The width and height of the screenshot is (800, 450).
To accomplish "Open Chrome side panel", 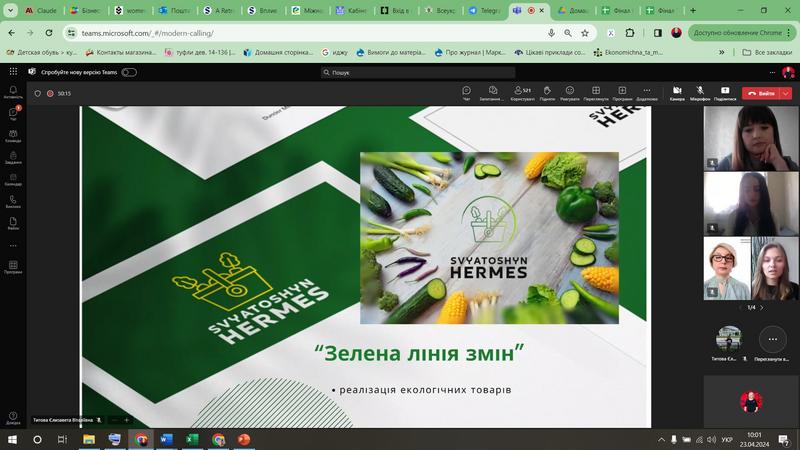I will 658,33.
